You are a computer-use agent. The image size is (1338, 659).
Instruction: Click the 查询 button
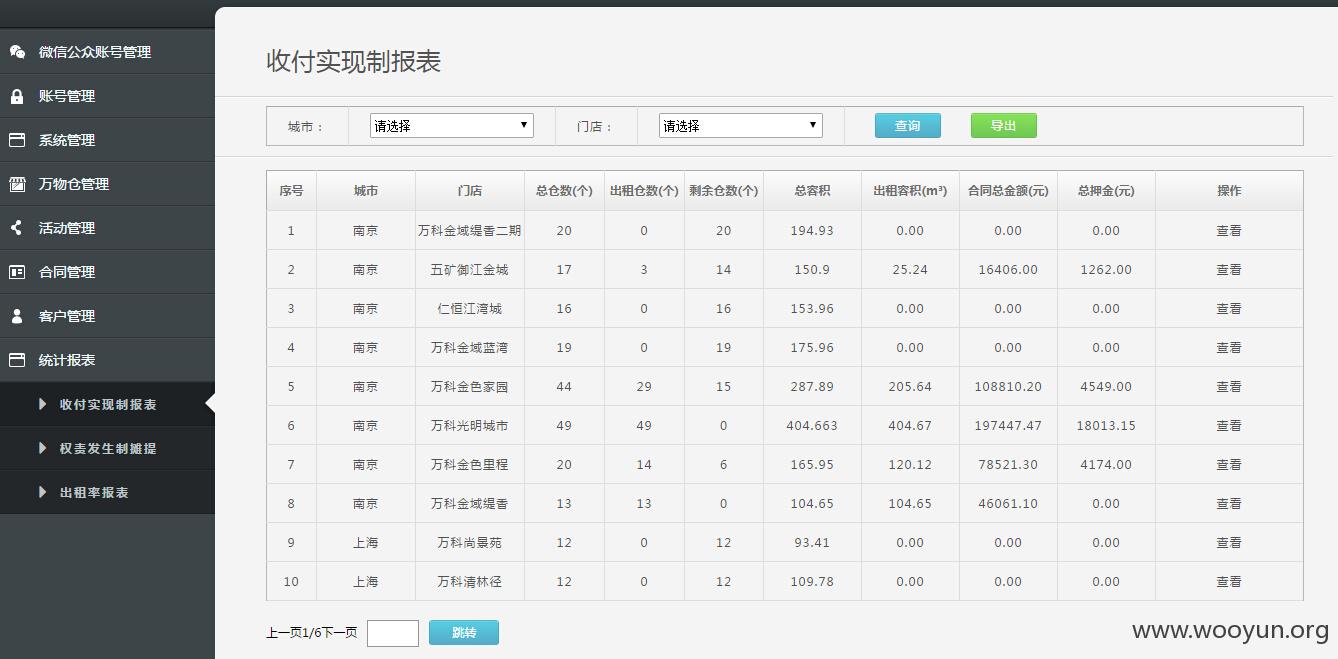tap(908, 125)
